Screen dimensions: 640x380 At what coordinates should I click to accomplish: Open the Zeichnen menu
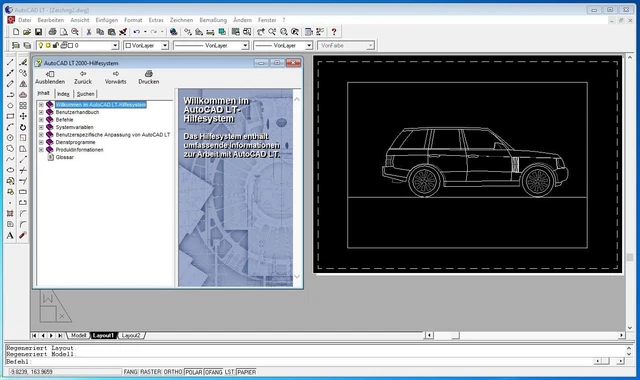pos(181,20)
